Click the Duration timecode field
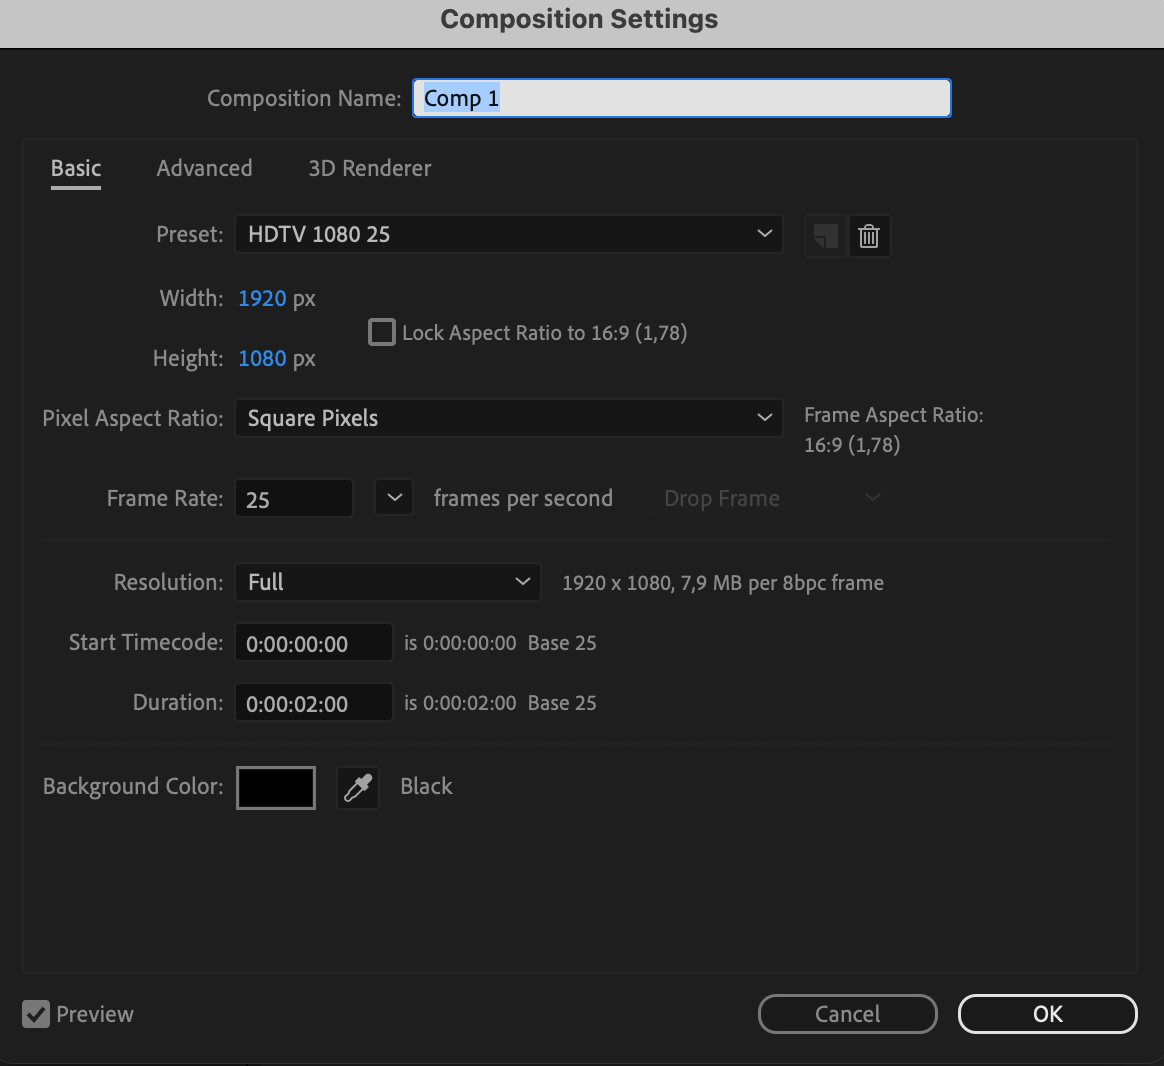The width and height of the screenshot is (1164, 1066). [313, 703]
